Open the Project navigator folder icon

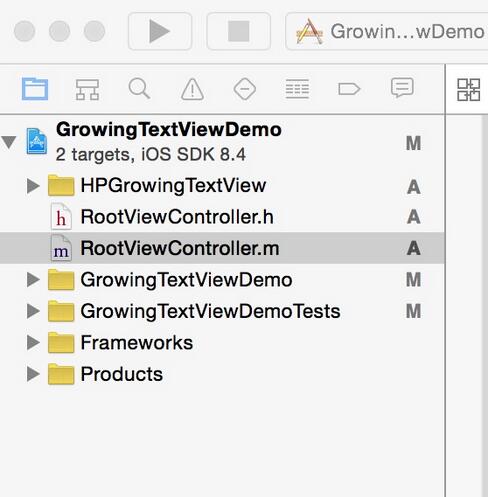point(35,89)
